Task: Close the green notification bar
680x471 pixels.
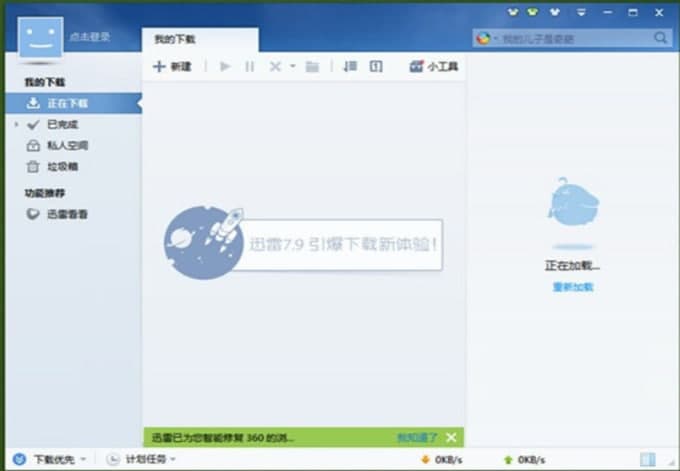Action: point(451,437)
